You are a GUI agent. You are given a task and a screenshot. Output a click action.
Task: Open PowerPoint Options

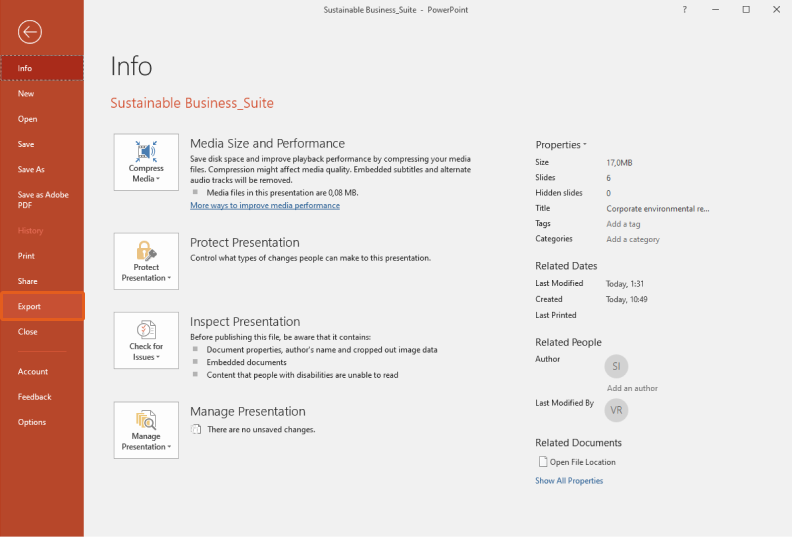click(x=42, y=422)
